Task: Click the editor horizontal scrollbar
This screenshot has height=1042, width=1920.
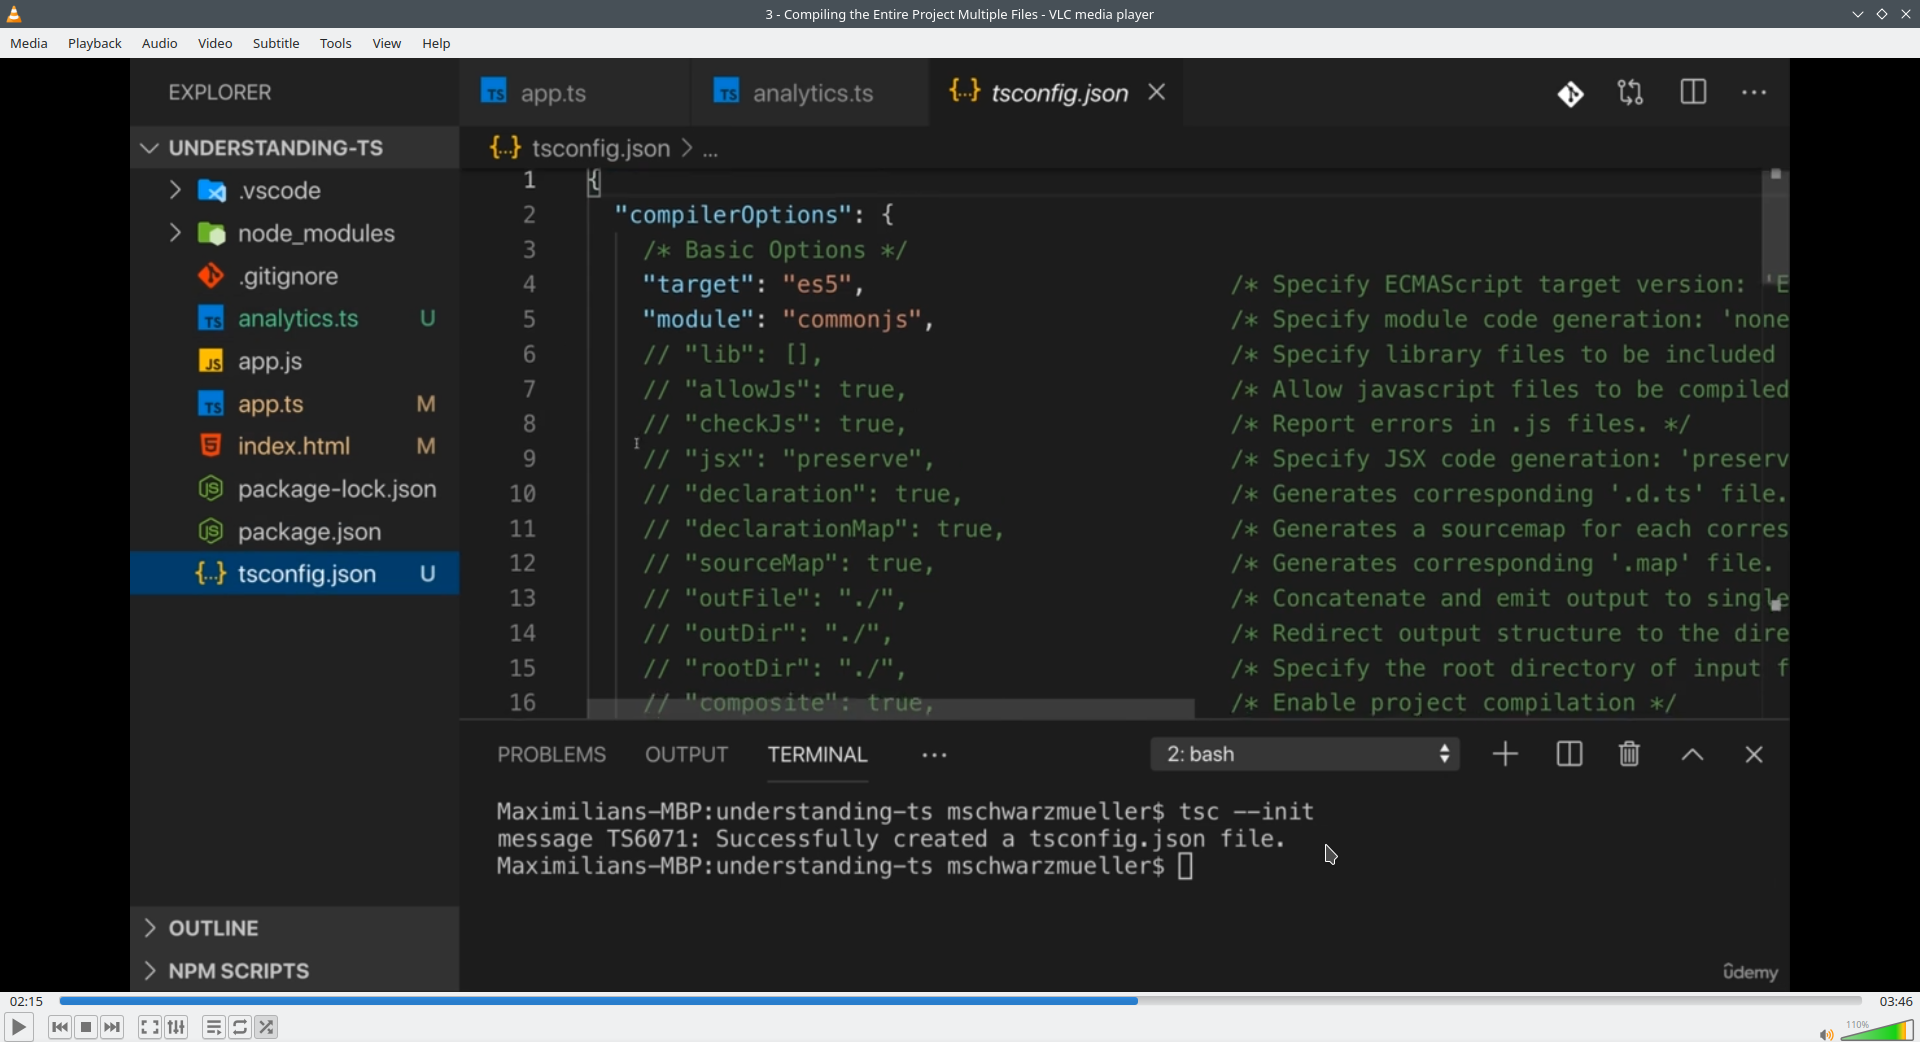Action: 891,709
